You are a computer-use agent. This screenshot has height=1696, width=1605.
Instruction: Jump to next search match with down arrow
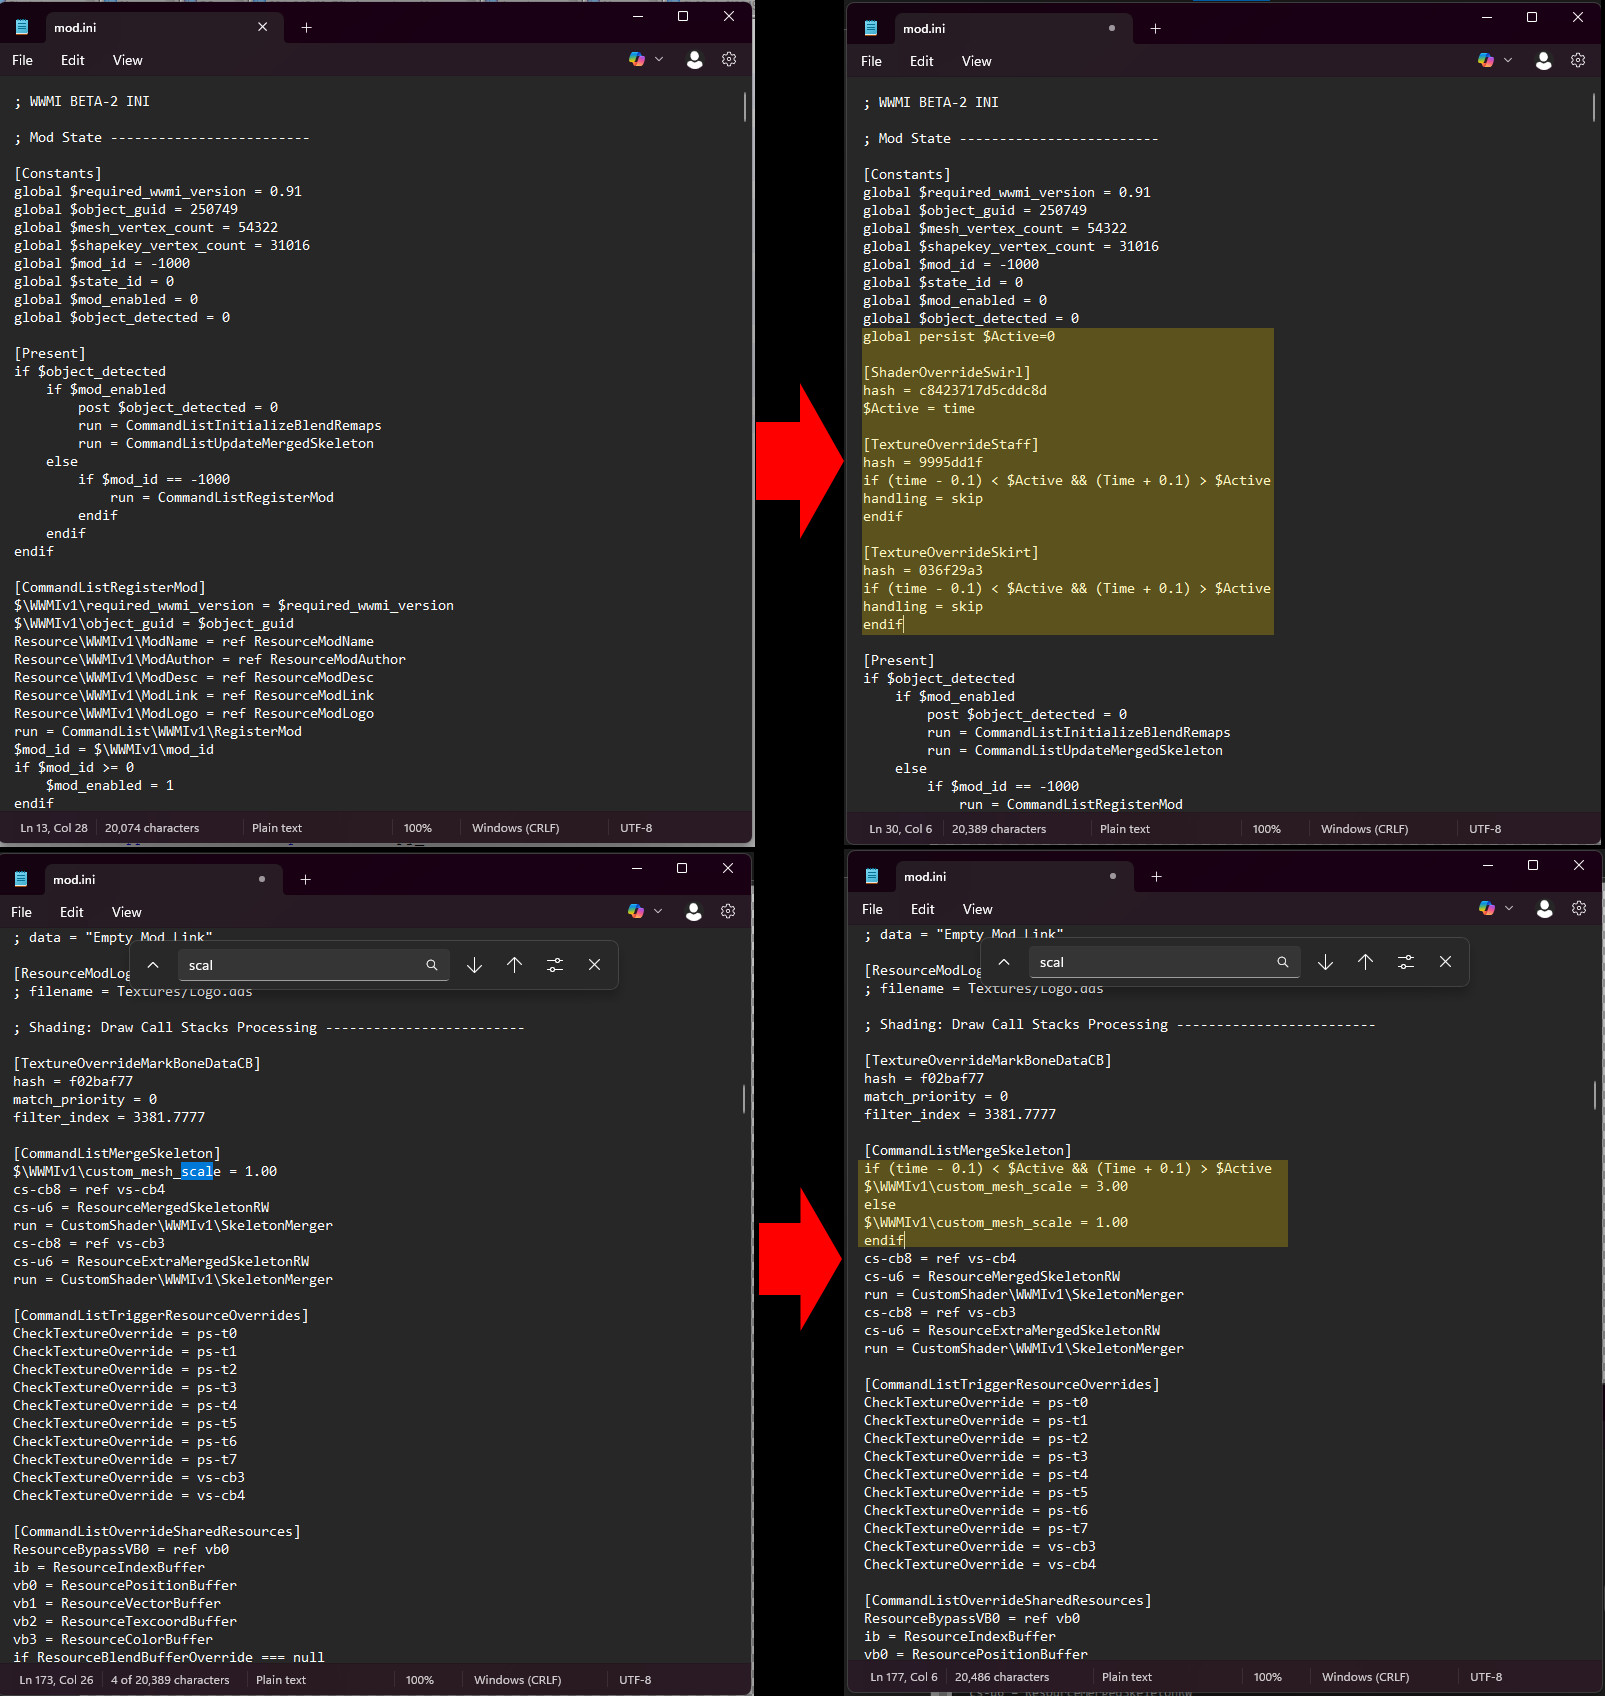[x=474, y=964]
